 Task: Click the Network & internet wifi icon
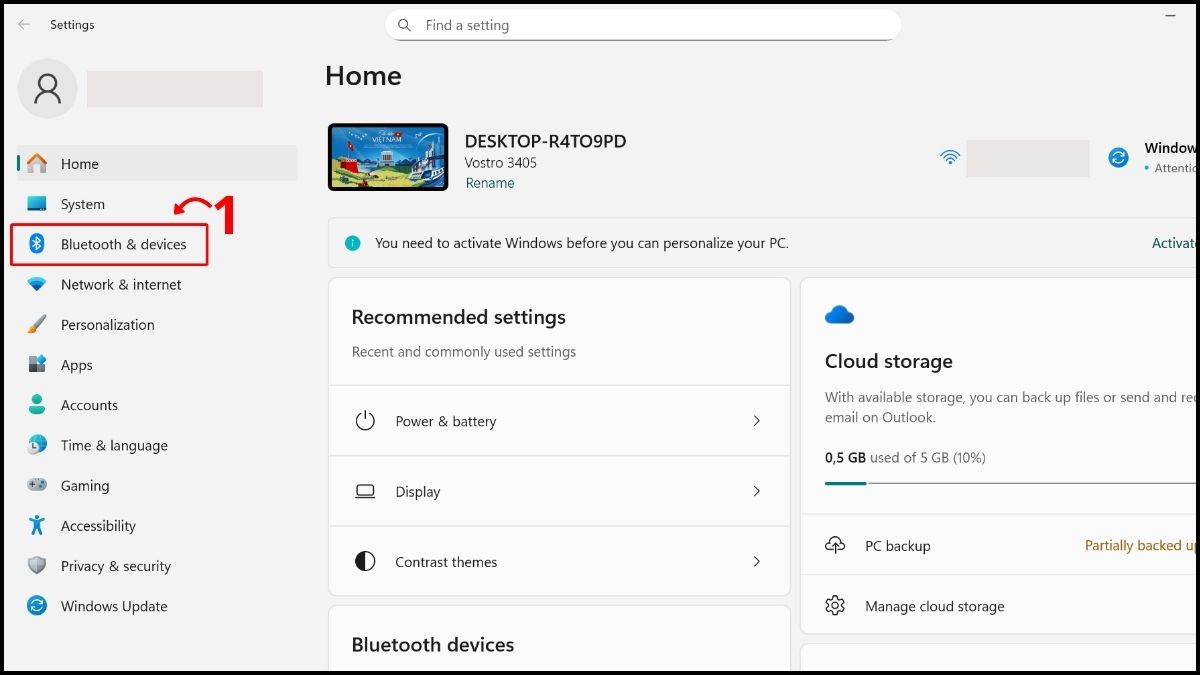coord(37,284)
